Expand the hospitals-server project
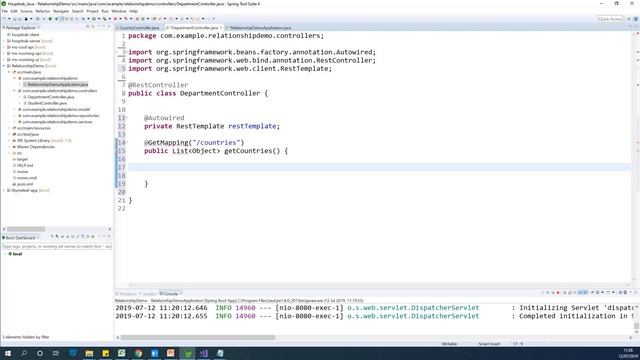This screenshot has height=360, width=640. point(4,41)
